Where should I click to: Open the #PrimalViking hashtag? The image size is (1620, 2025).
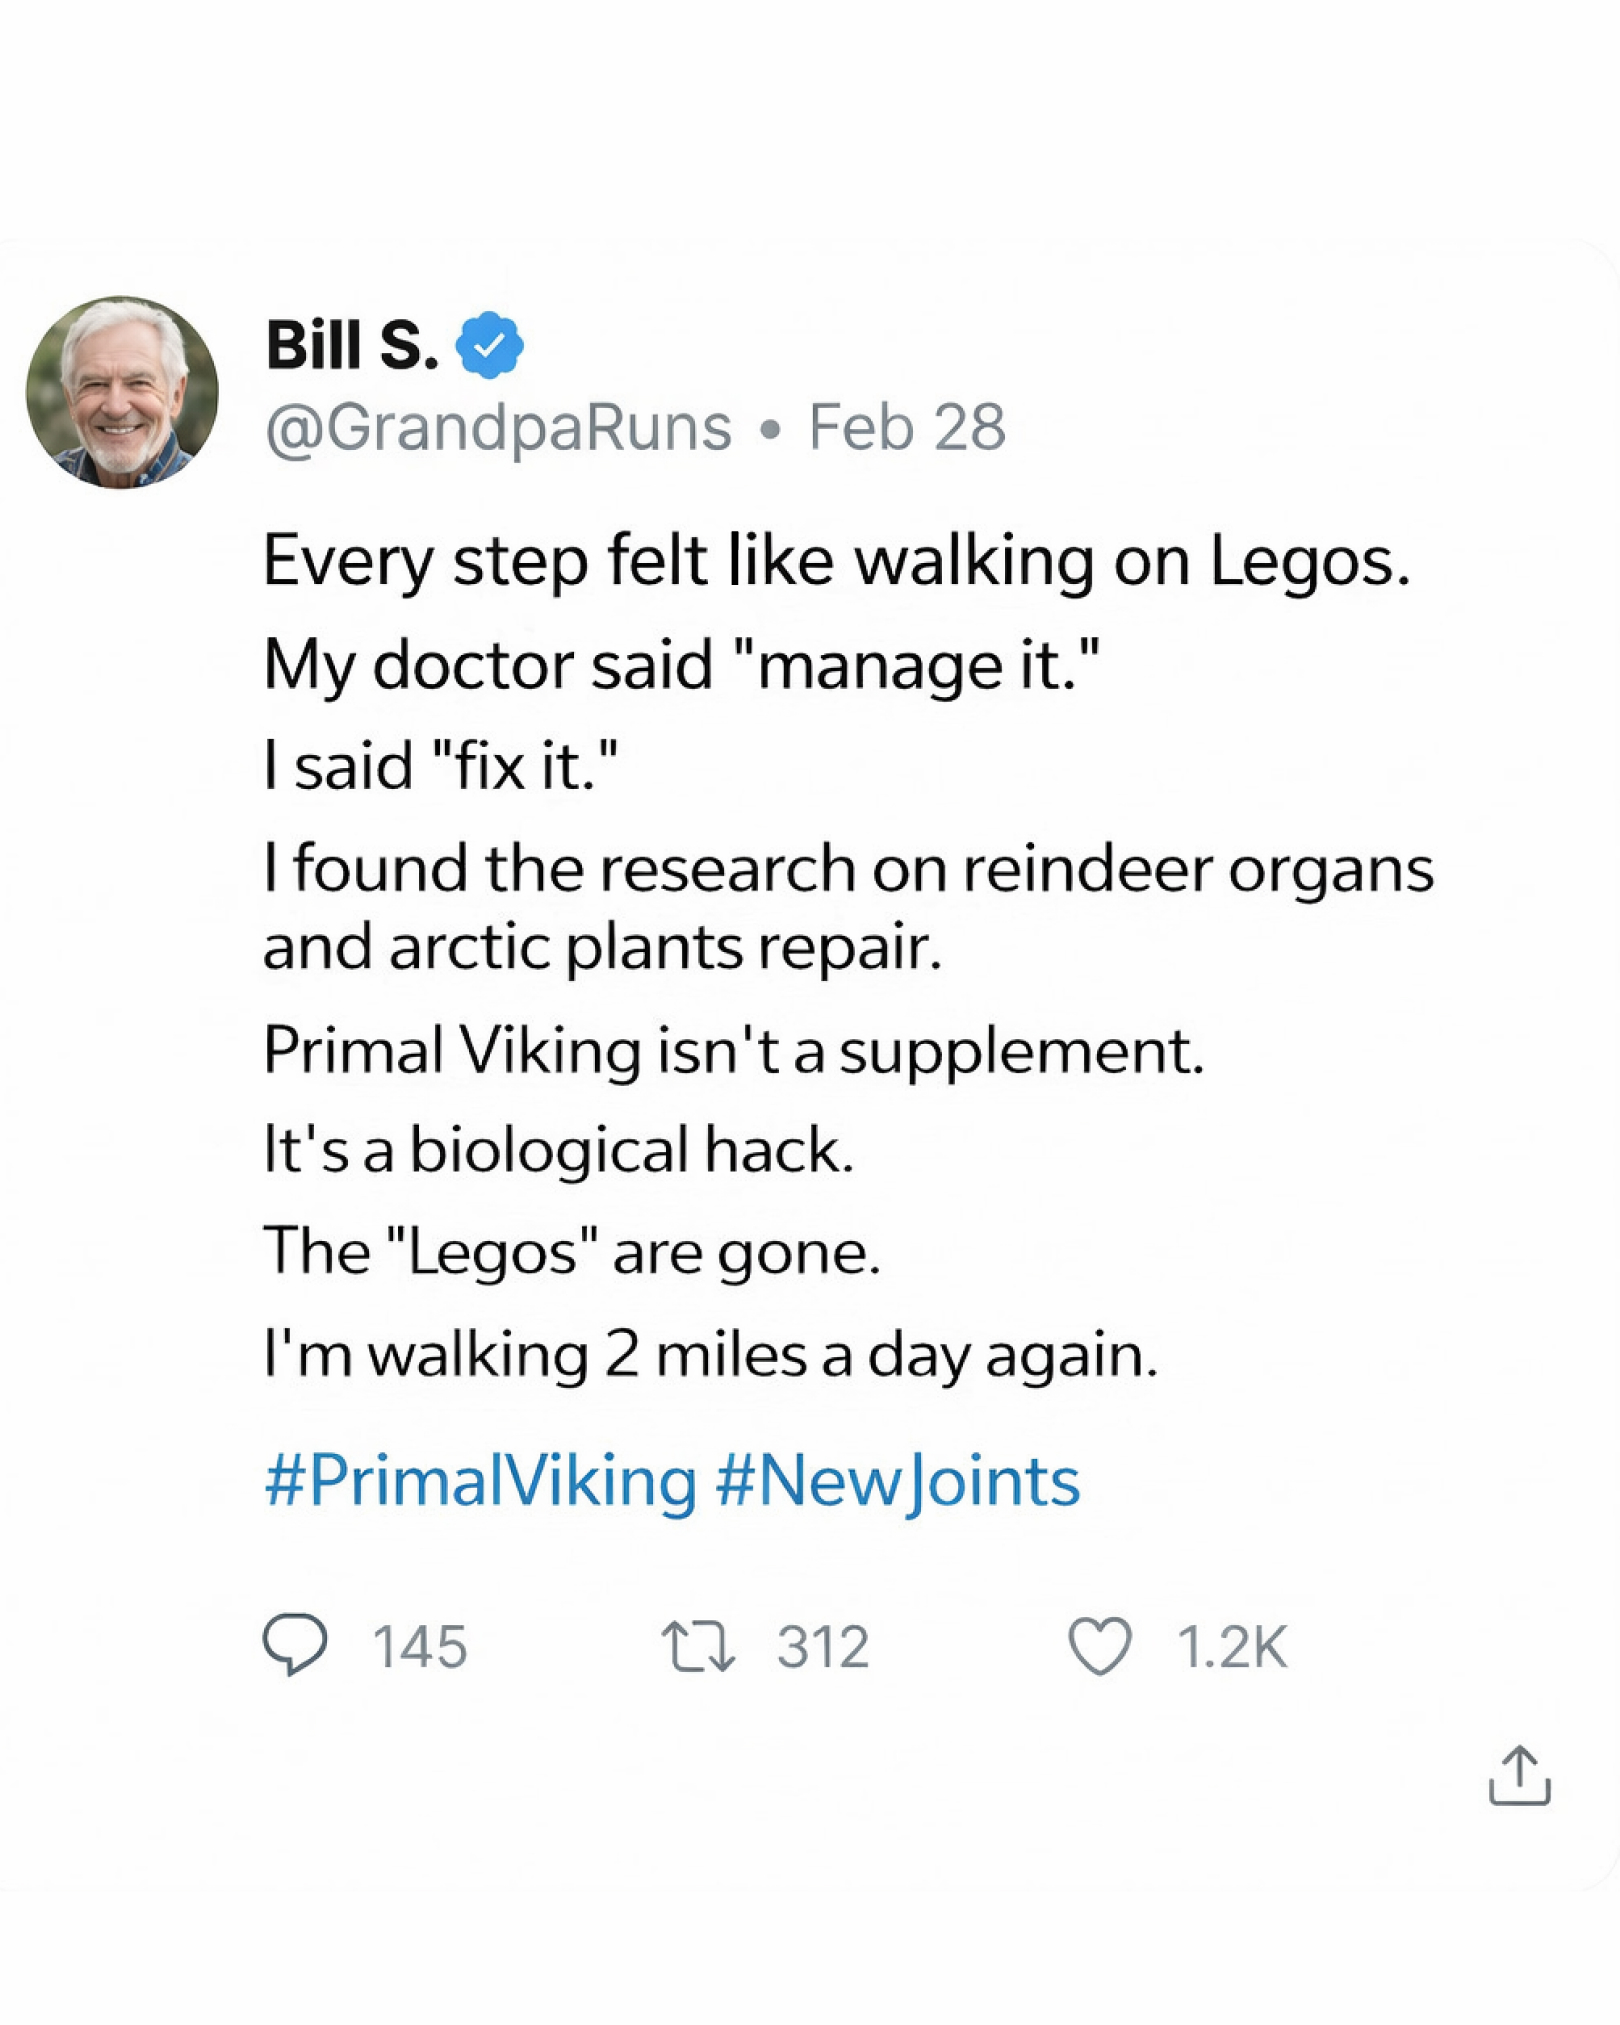480,1480
